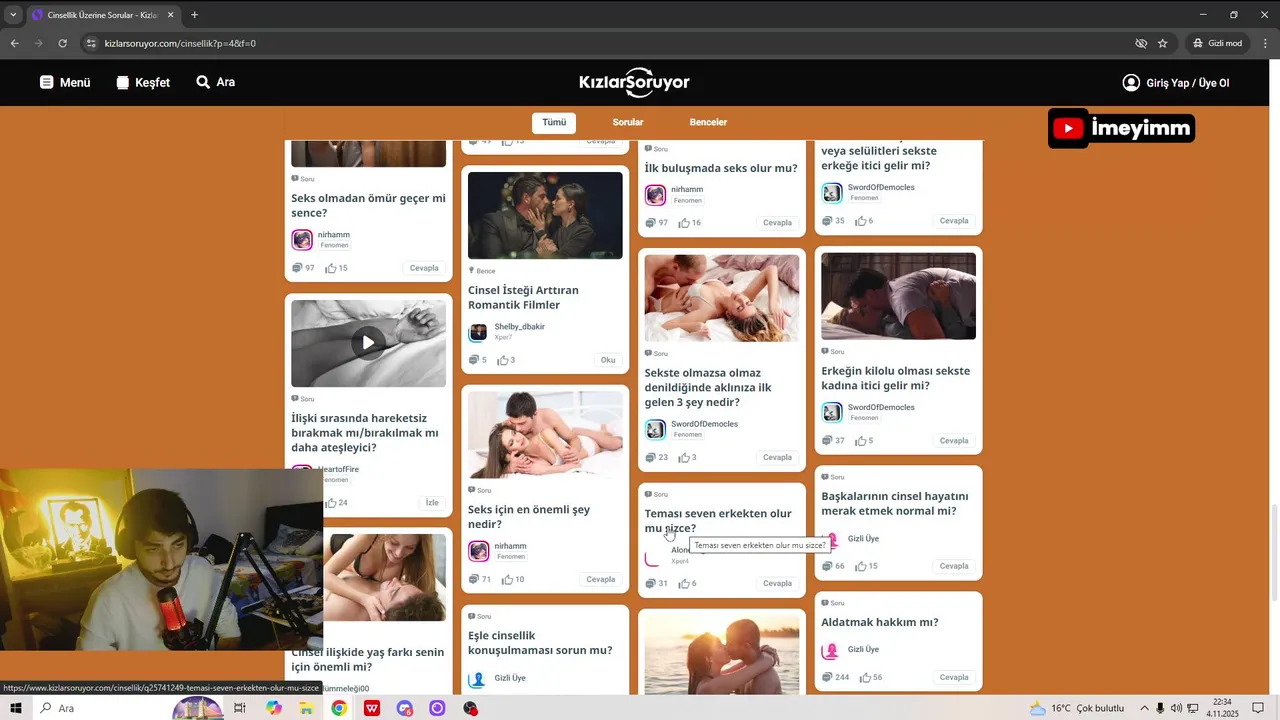Open SwordOfDemocles avatar on 'Erkeğin kilolu' card
The width and height of the screenshot is (1280, 720).
coord(832,412)
